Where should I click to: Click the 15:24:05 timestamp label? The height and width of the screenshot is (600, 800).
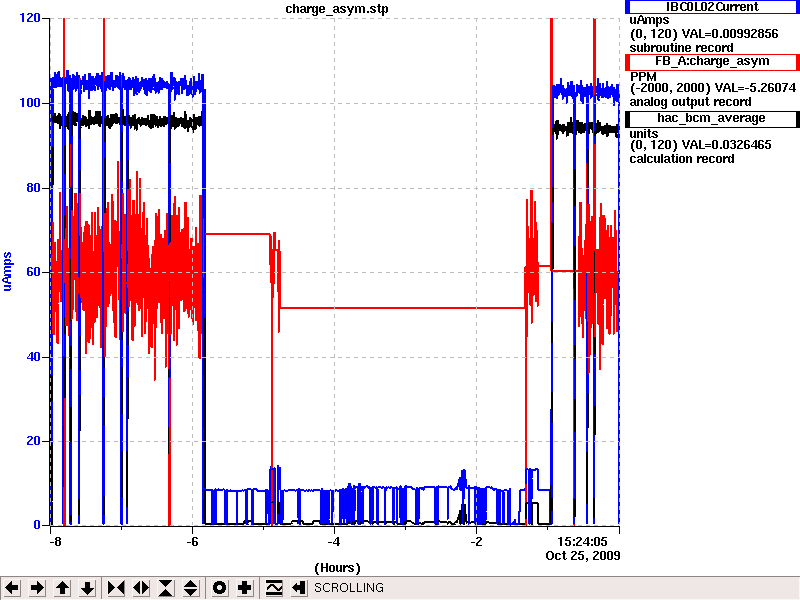(582, 542)
